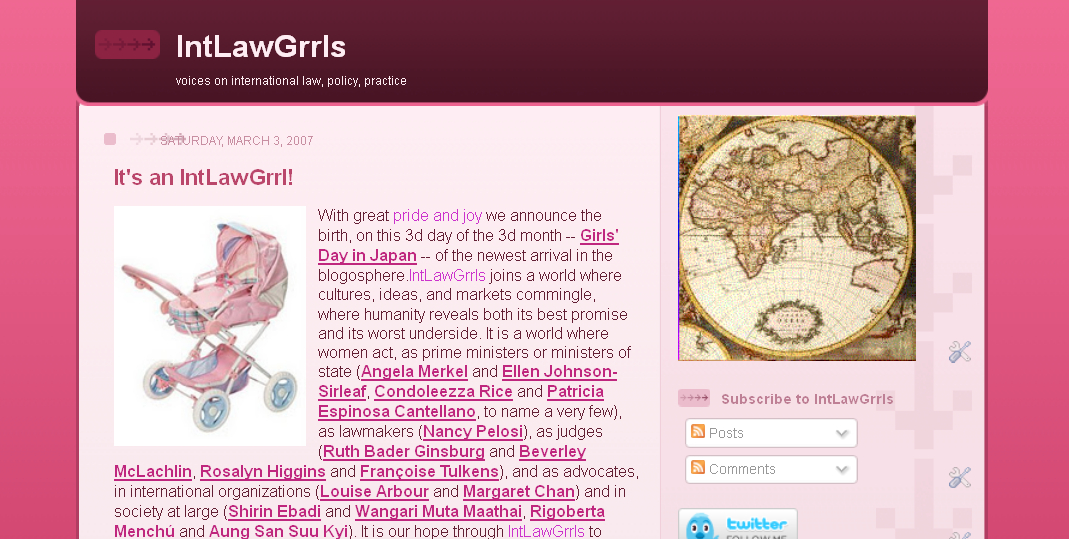1069x539 pixels.
Task: Click the small pink square date marker icon
Action: point(110,139)
